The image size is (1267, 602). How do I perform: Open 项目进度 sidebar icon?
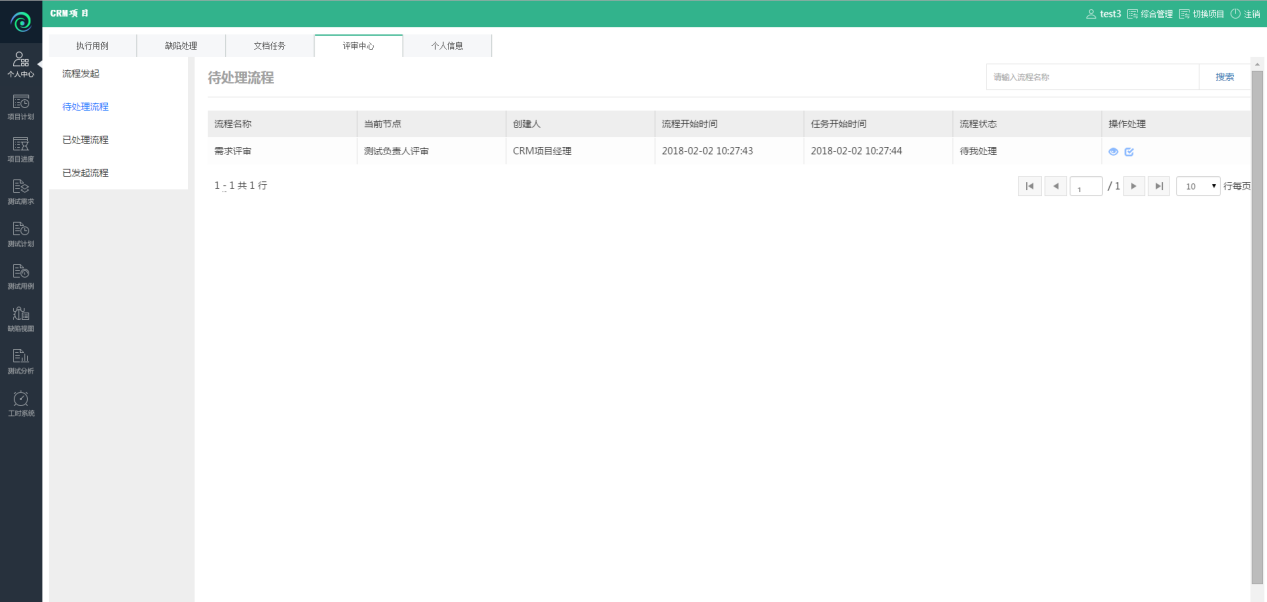click(20, 148)
